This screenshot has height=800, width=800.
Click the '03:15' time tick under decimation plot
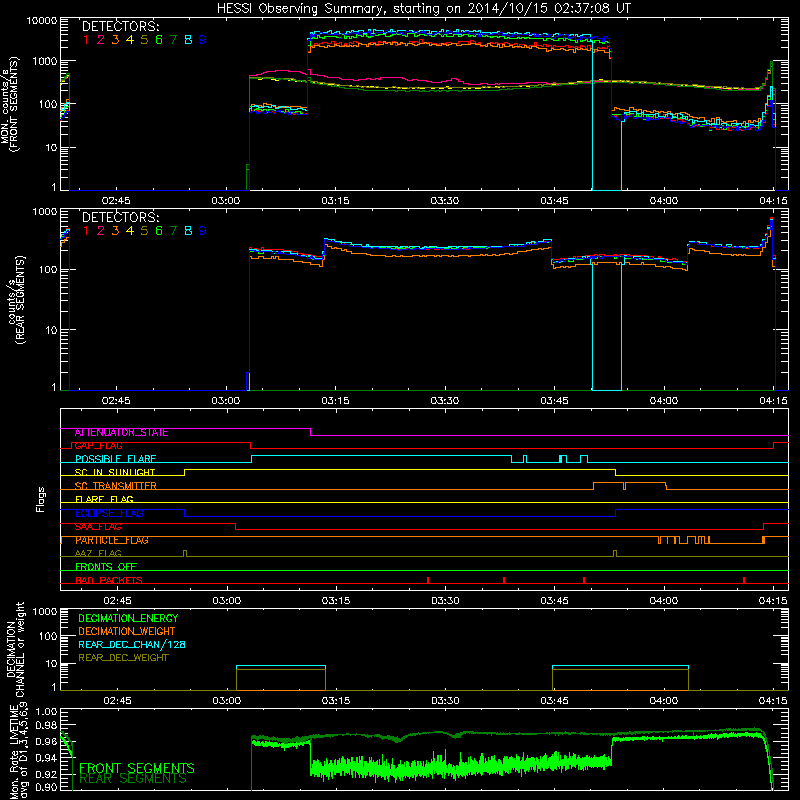click(336, 701)
